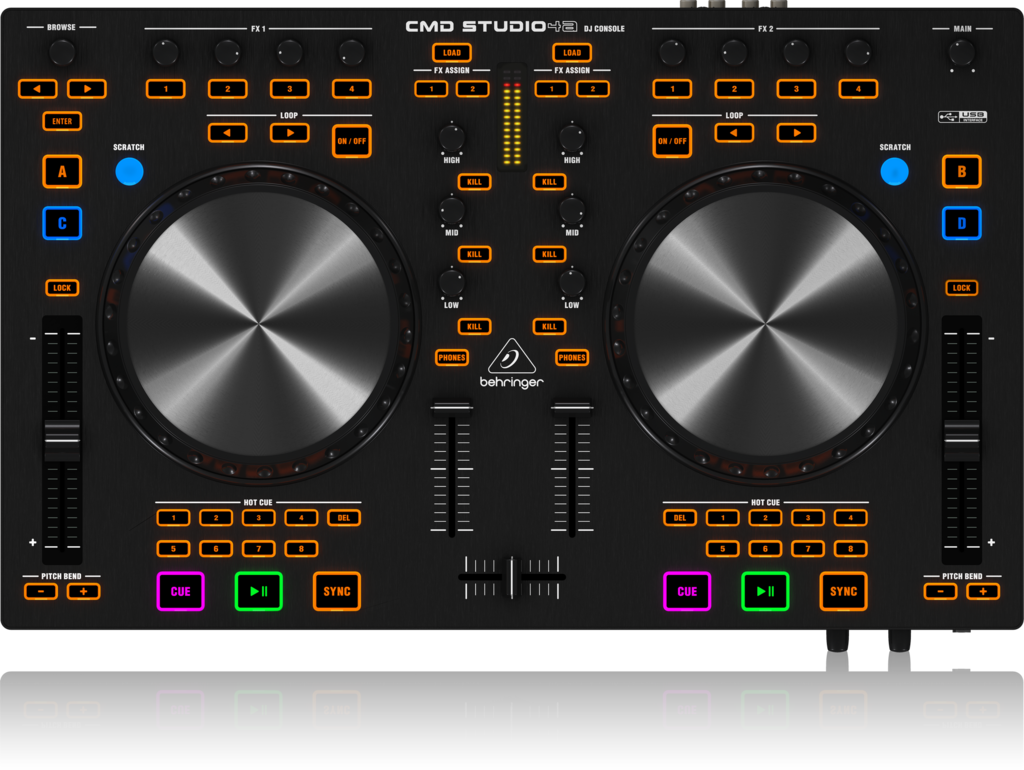Click the MAIN volume knob

point(962,53)
